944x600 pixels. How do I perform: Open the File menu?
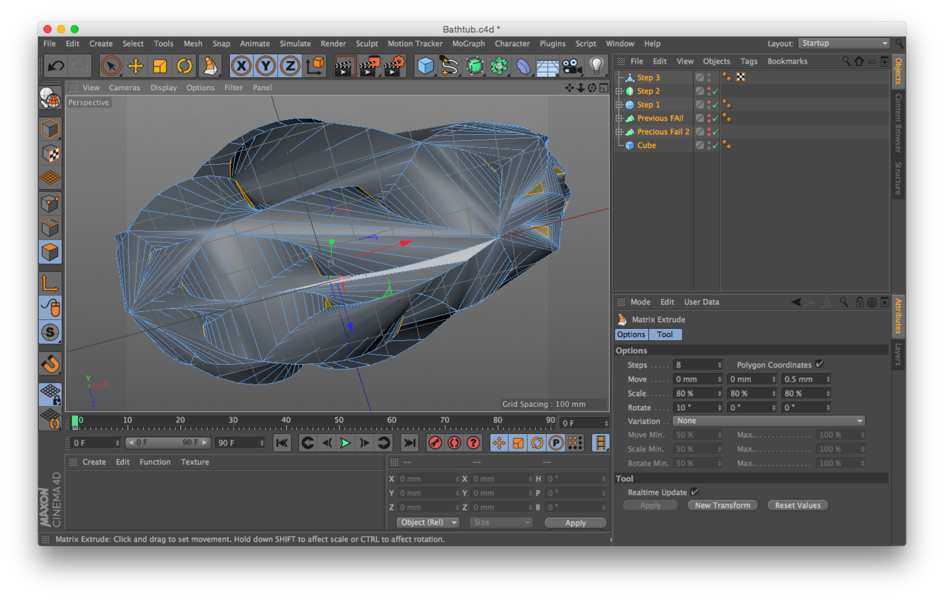tap(49, 43)
